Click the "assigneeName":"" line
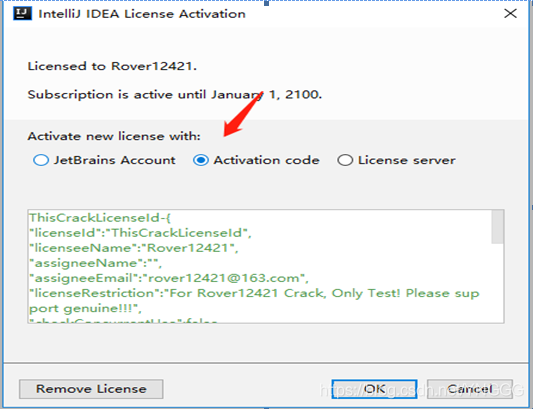This screenshot has height=409, width=533. (x=96, y=263)
